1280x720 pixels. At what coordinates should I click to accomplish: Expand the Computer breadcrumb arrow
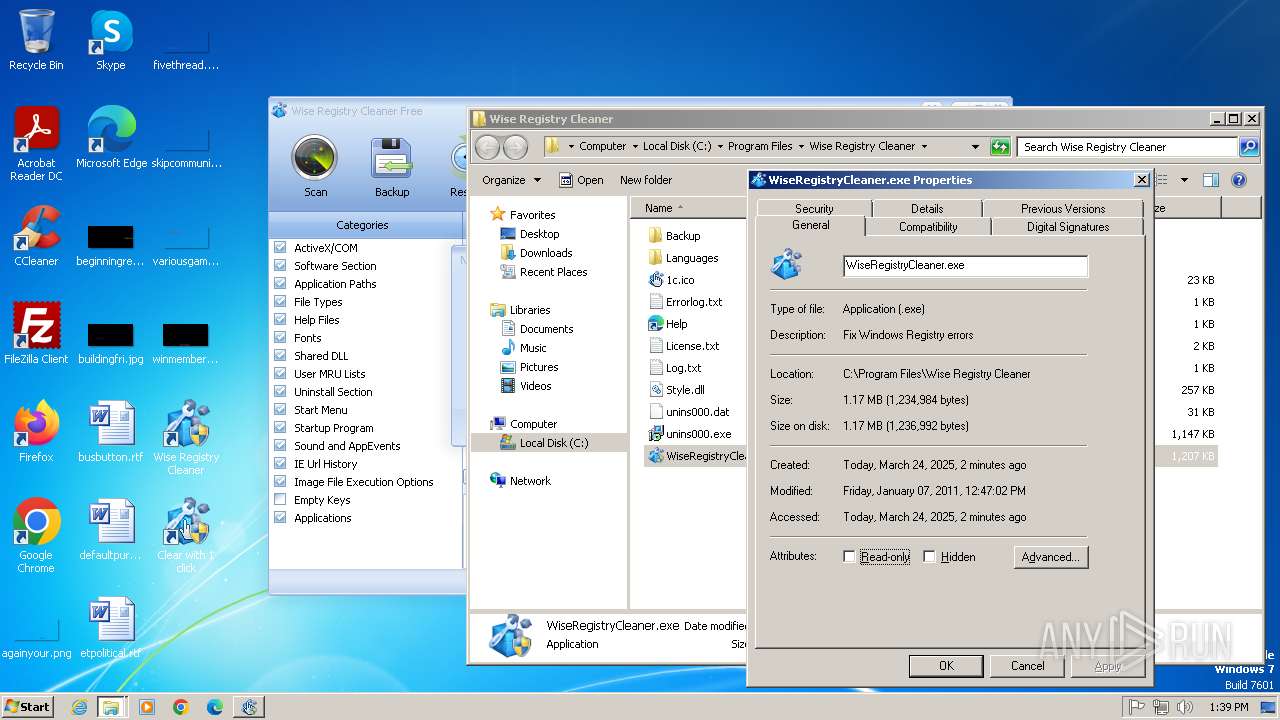(x=634, y=146)
